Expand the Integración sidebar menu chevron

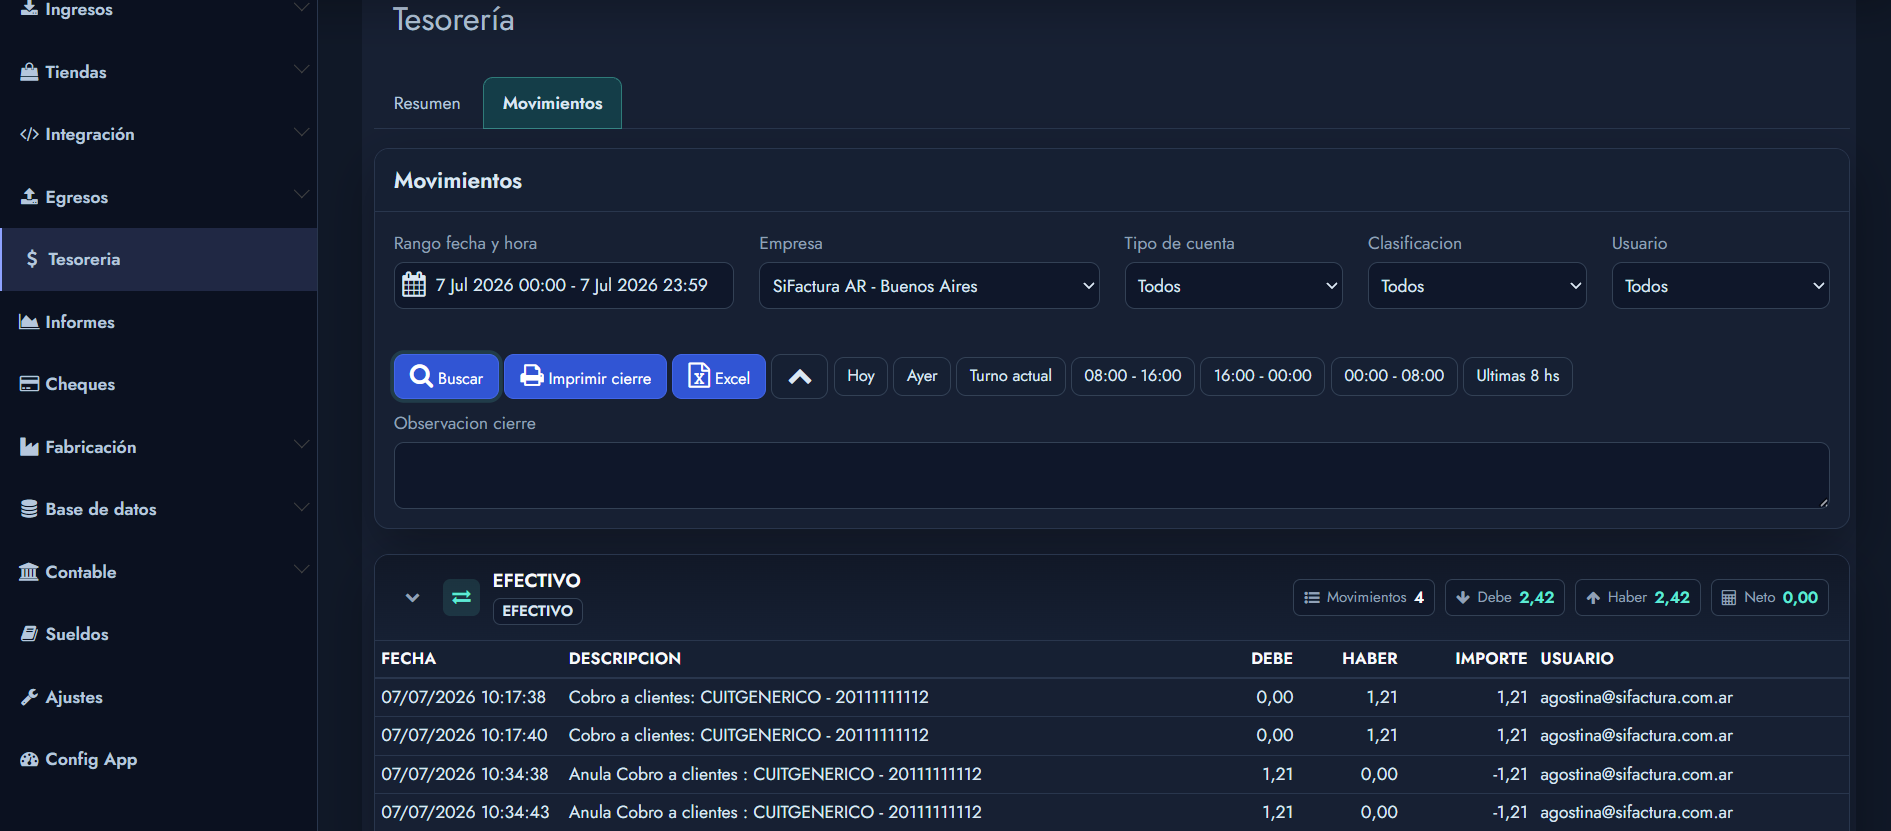click(x=301, y=132)
